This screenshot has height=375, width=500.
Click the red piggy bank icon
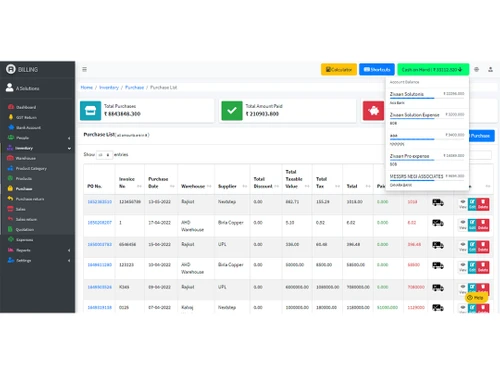373,110
